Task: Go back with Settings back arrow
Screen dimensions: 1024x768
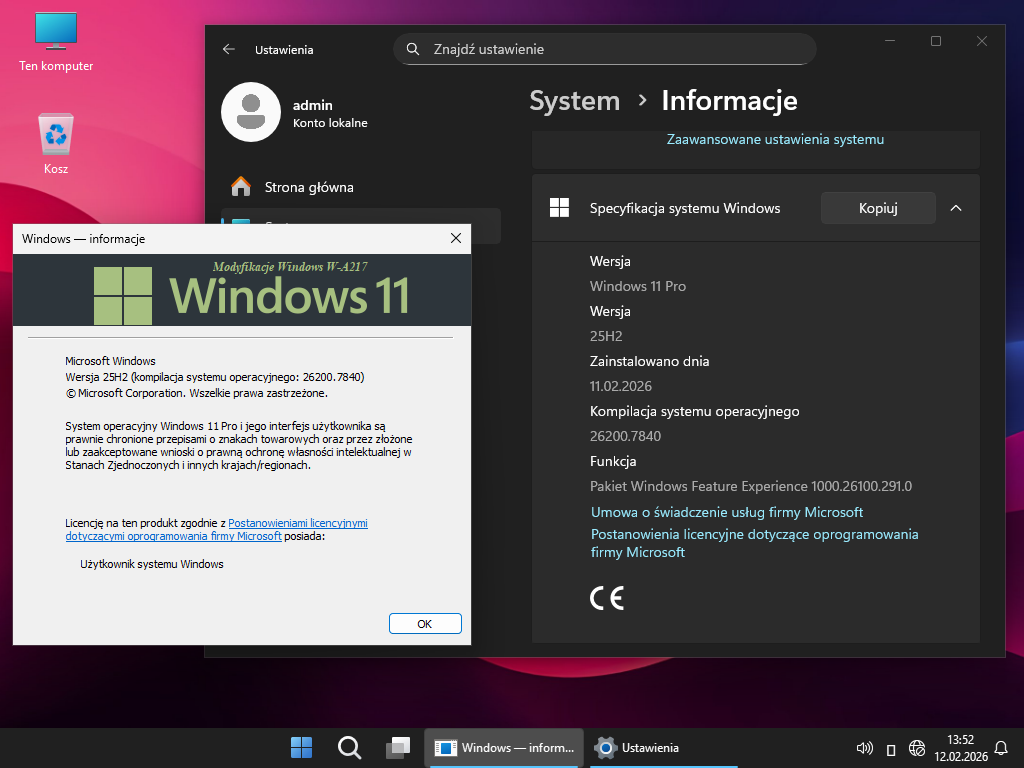Action: click(x=229, y=49)
